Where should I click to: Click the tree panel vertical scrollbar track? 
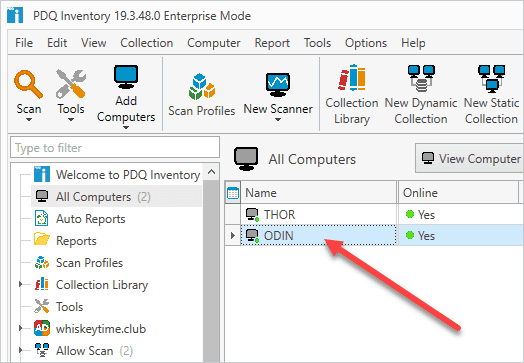[x=211, y=271]
